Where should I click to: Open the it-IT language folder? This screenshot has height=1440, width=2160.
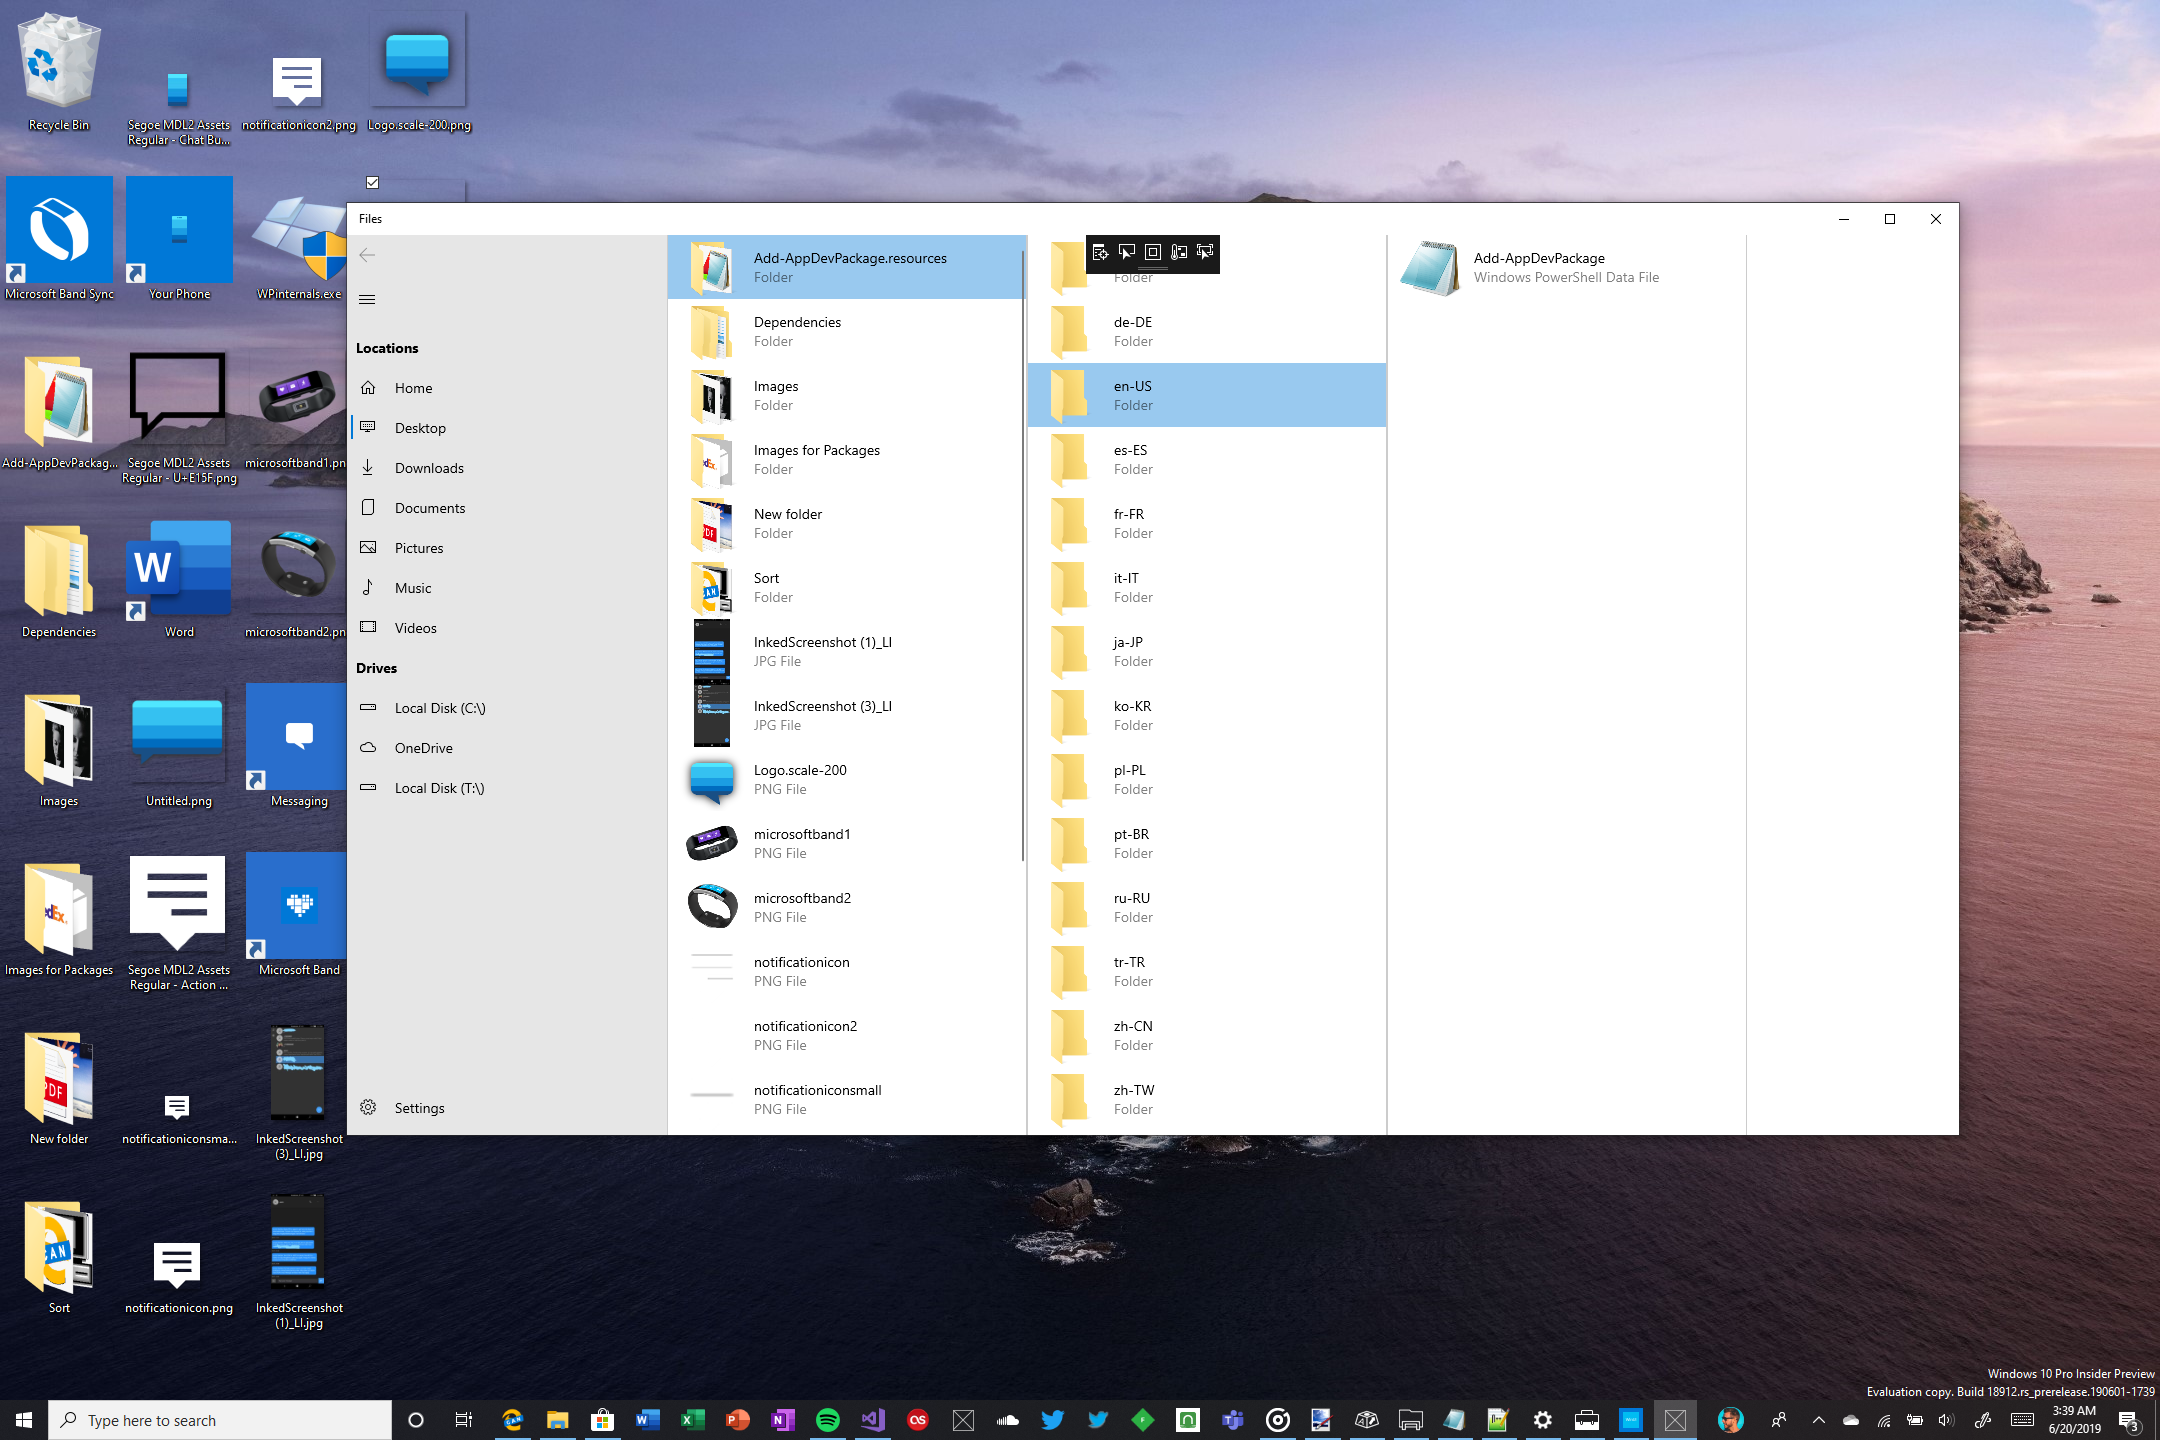coord(1207,587)
